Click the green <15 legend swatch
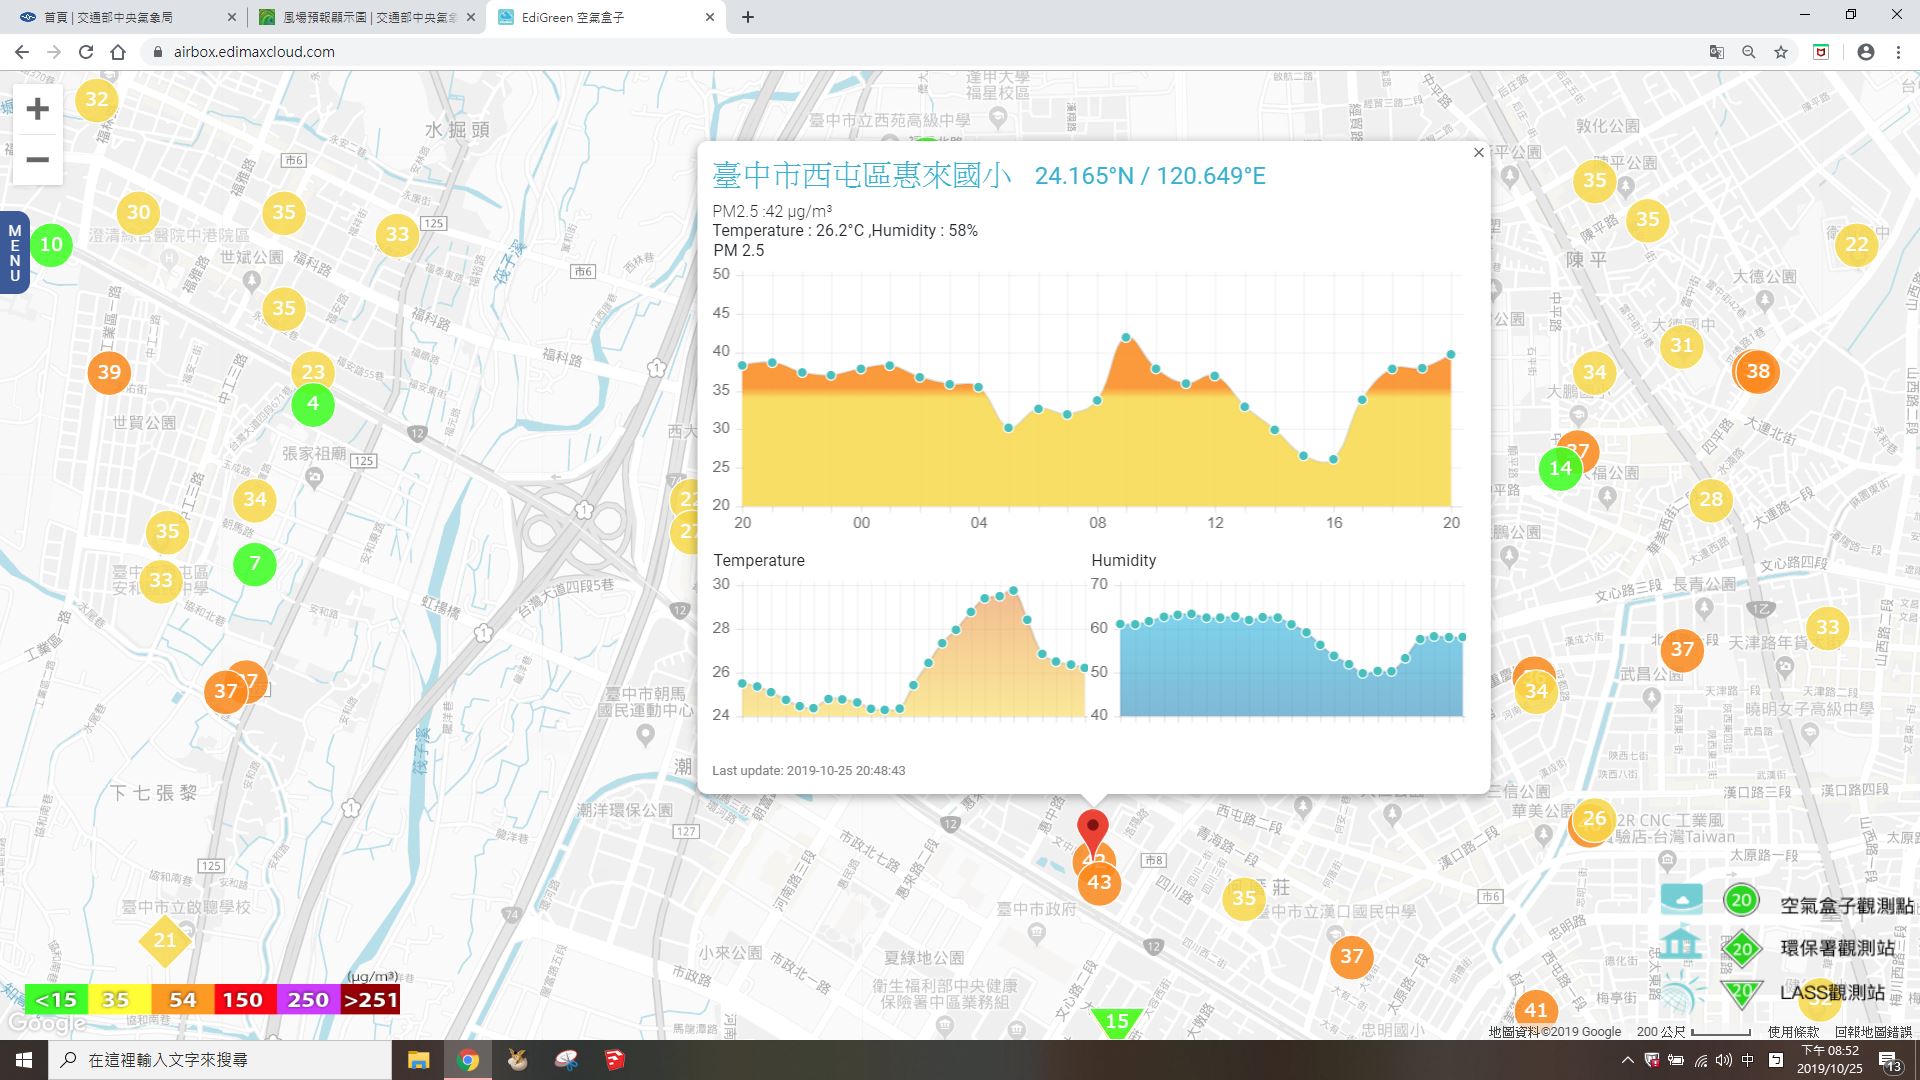The height and width of the screenshot is (1080, 1920). point(56,999)
